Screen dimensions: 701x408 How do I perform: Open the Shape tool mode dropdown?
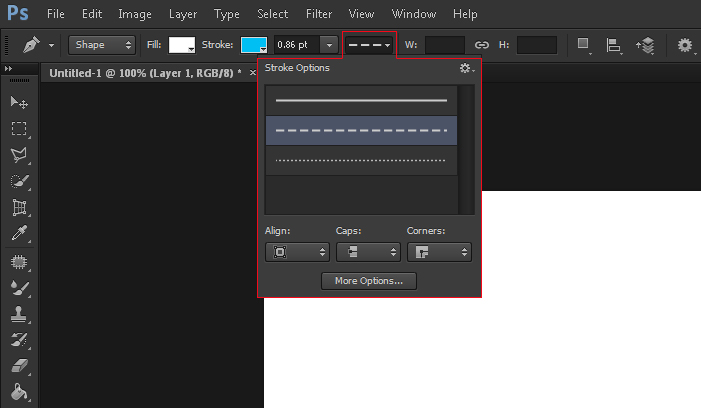[102, 45]
